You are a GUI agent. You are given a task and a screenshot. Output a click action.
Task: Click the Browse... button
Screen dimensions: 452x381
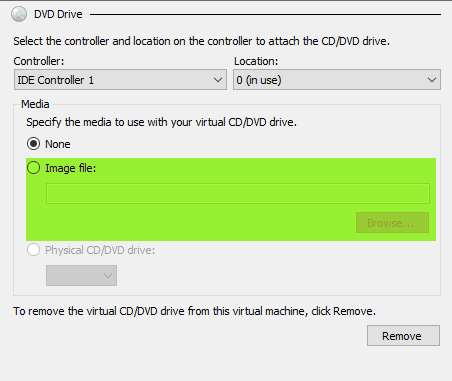click(x=392, y=223)
